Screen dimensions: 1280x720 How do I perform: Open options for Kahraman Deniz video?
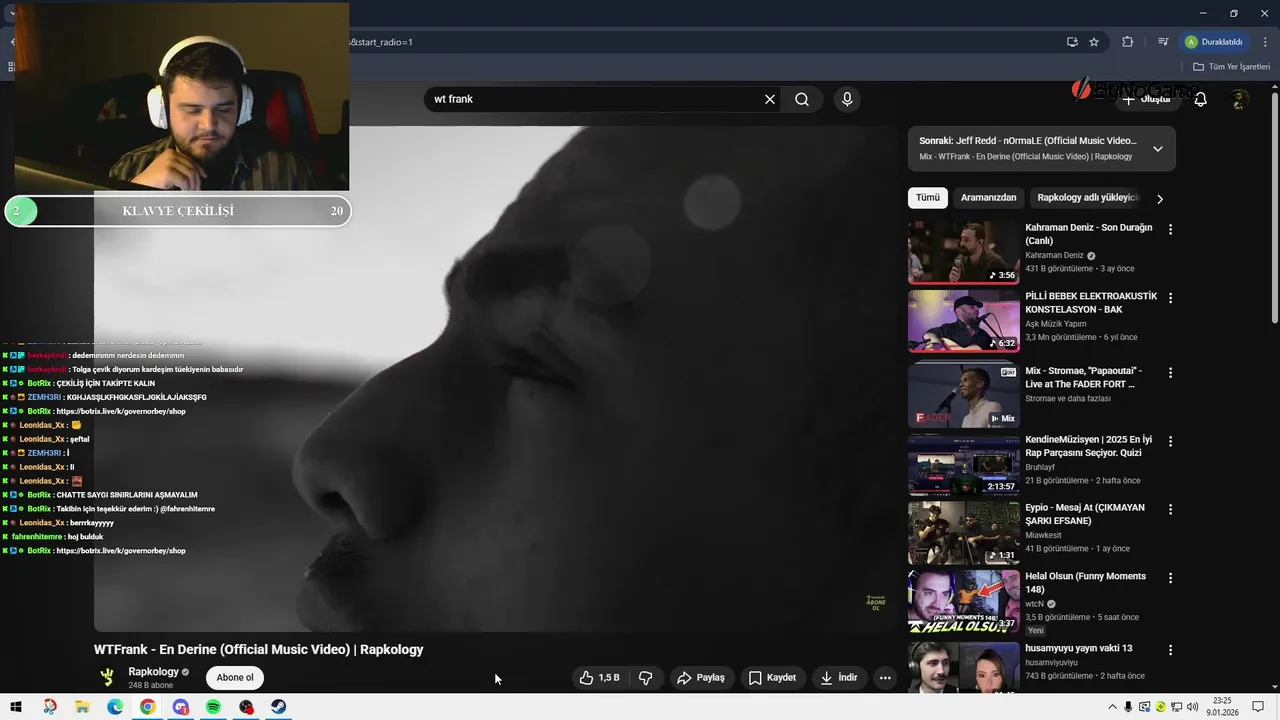(1170, 229)
